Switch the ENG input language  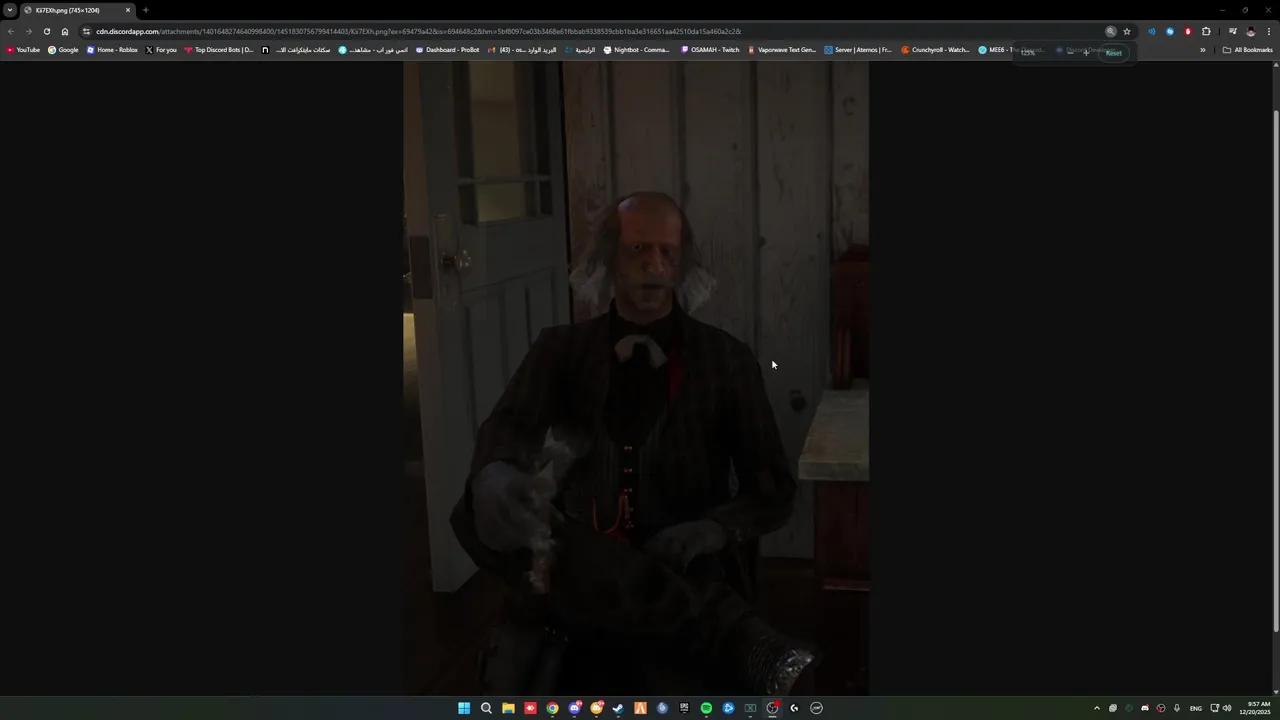pyautogui.click(x=1196, y=708)
